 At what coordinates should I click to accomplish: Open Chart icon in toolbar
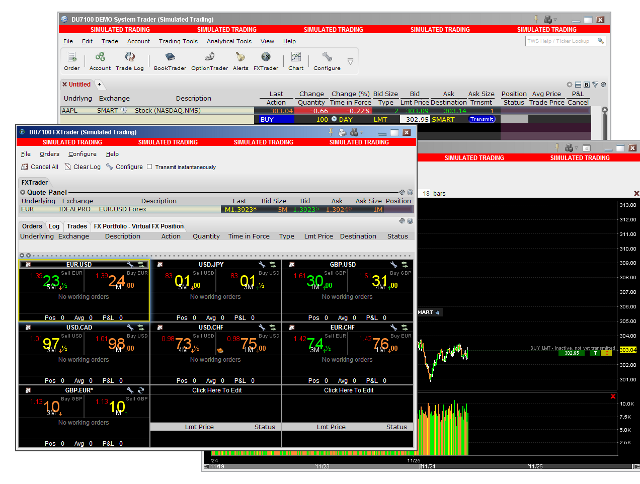pos(296,61)
